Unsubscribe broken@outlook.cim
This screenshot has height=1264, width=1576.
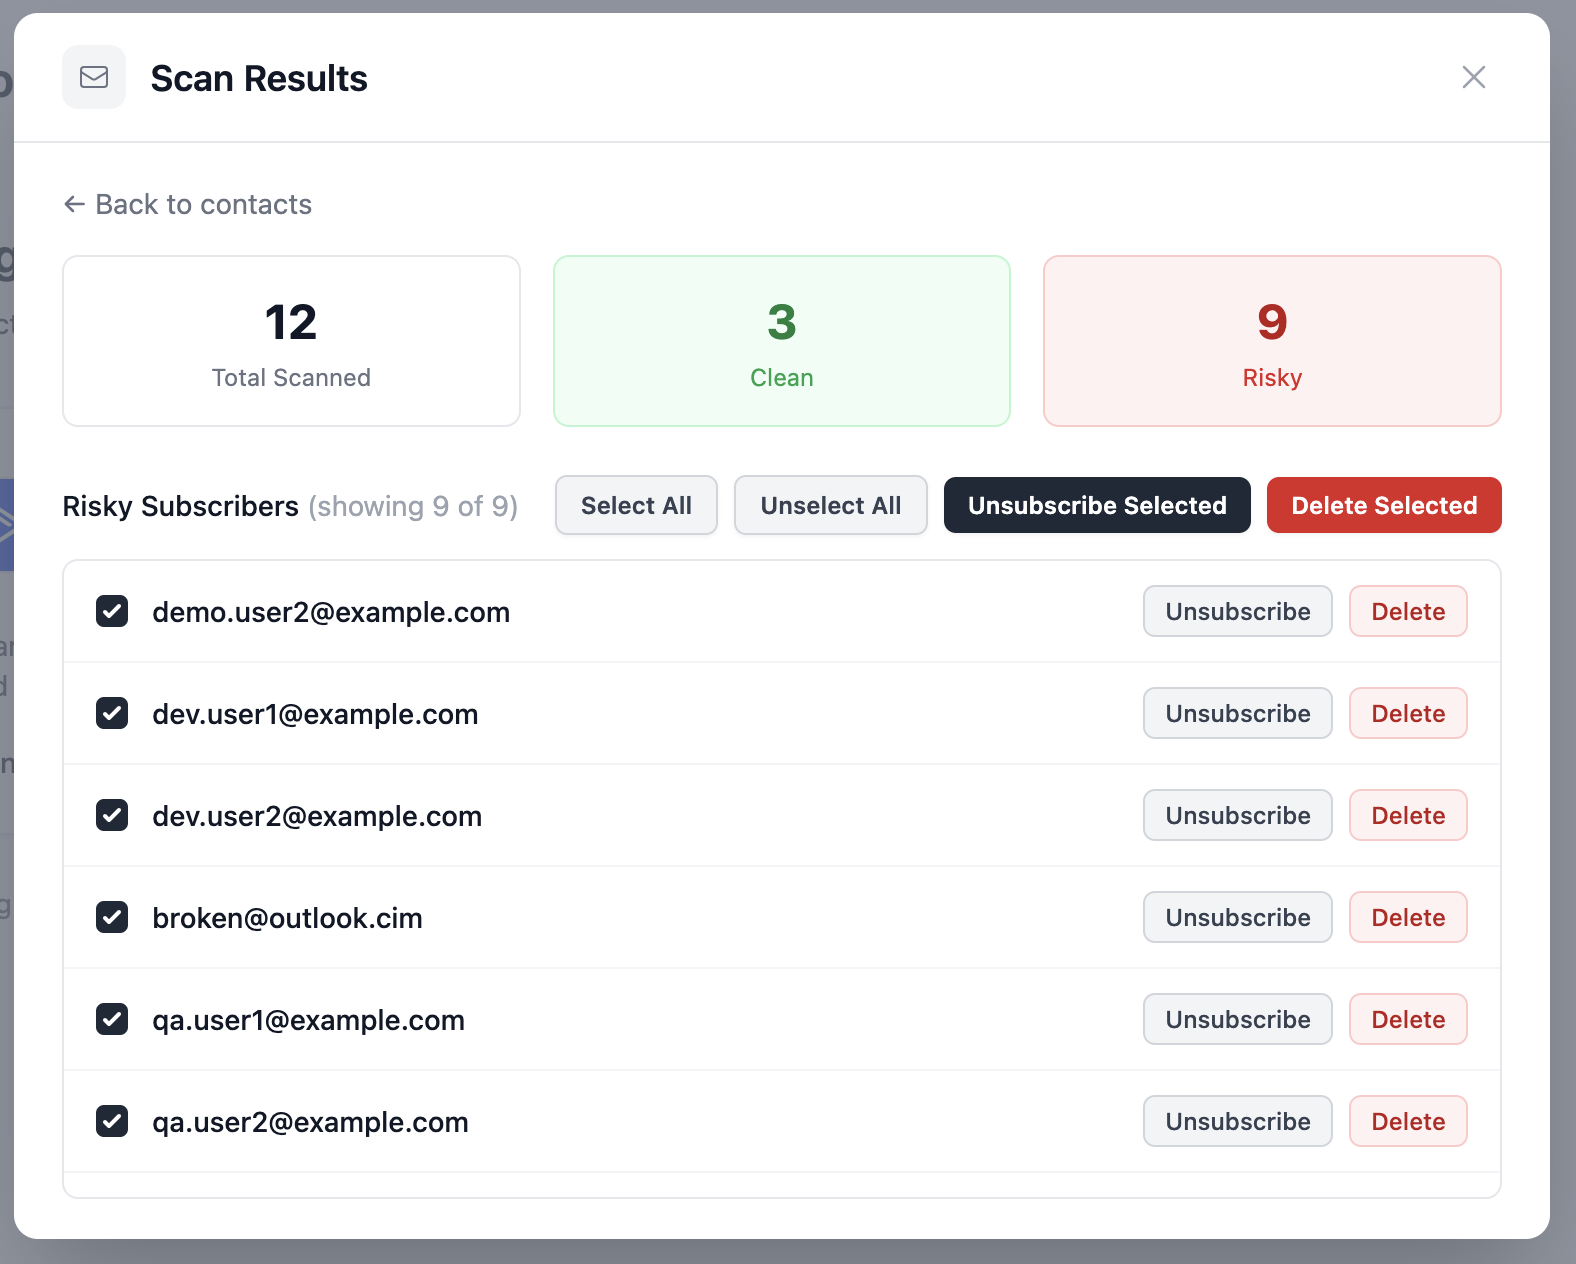pos(1238,917)
